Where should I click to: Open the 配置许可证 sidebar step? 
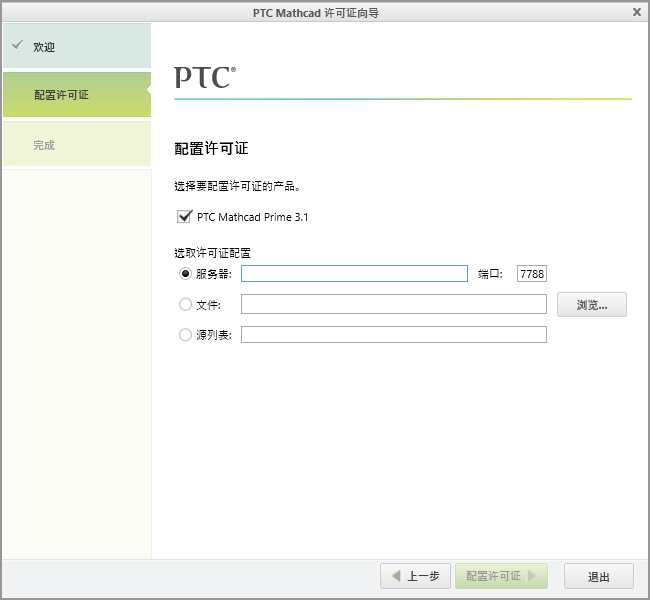77,95
